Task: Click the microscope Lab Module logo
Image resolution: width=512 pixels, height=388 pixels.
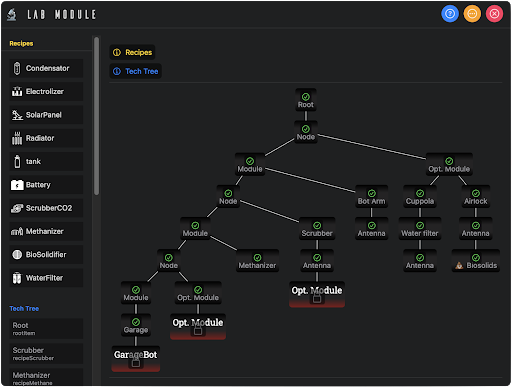Action: point(12,14)
